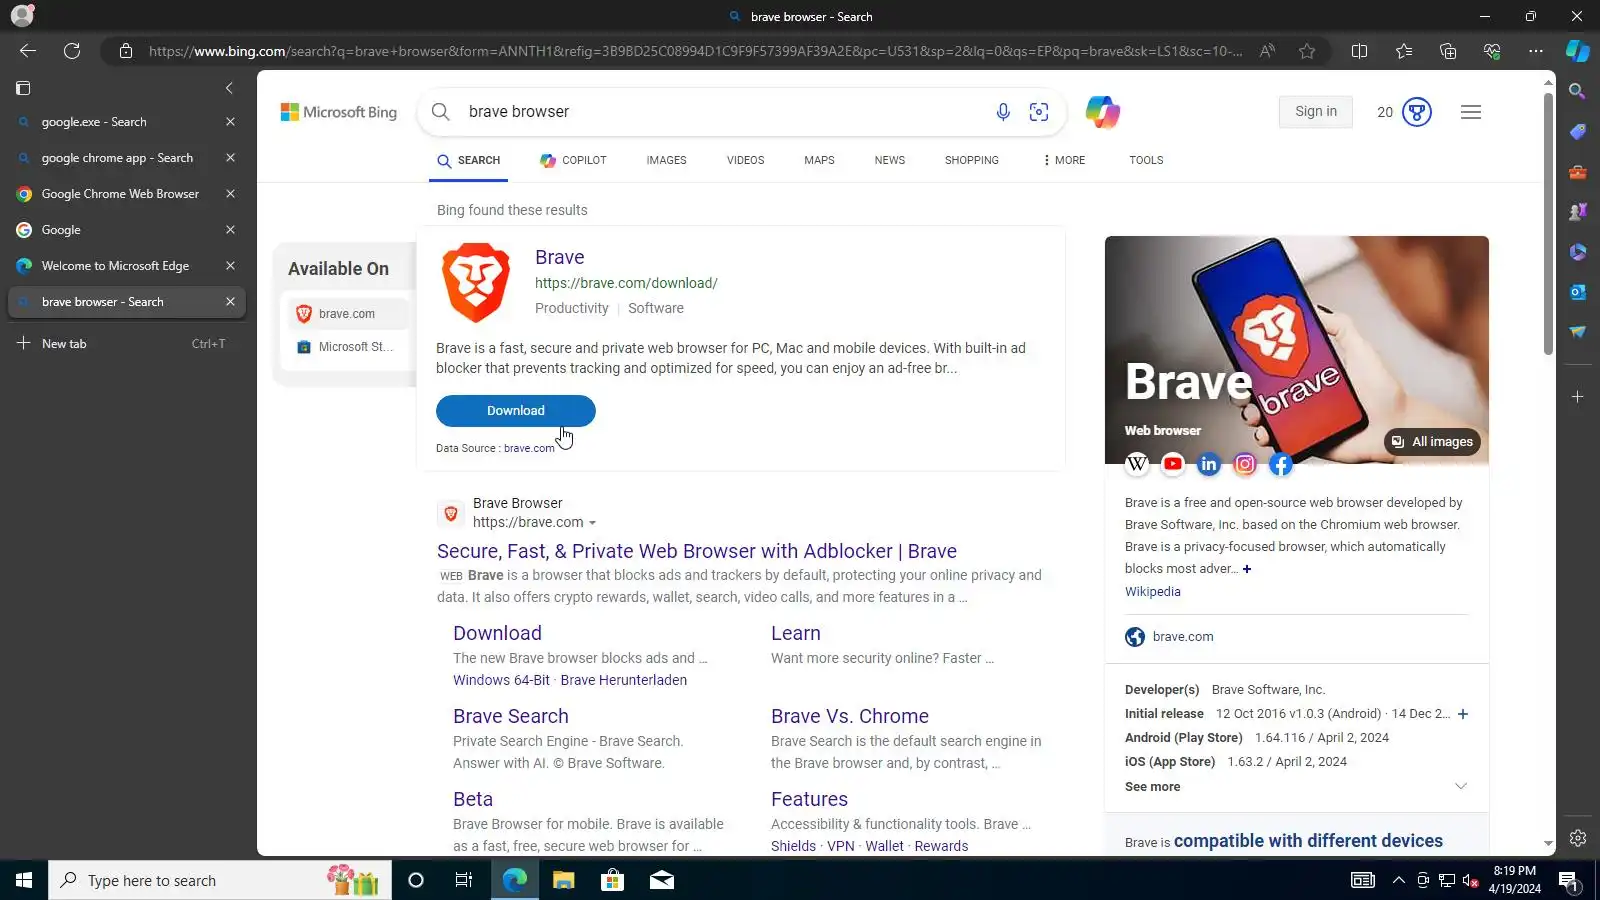The width and height of the screenshot is (1600, 900).
Task: Add a new sidebar app
Action: click(x=1577, y=397)
